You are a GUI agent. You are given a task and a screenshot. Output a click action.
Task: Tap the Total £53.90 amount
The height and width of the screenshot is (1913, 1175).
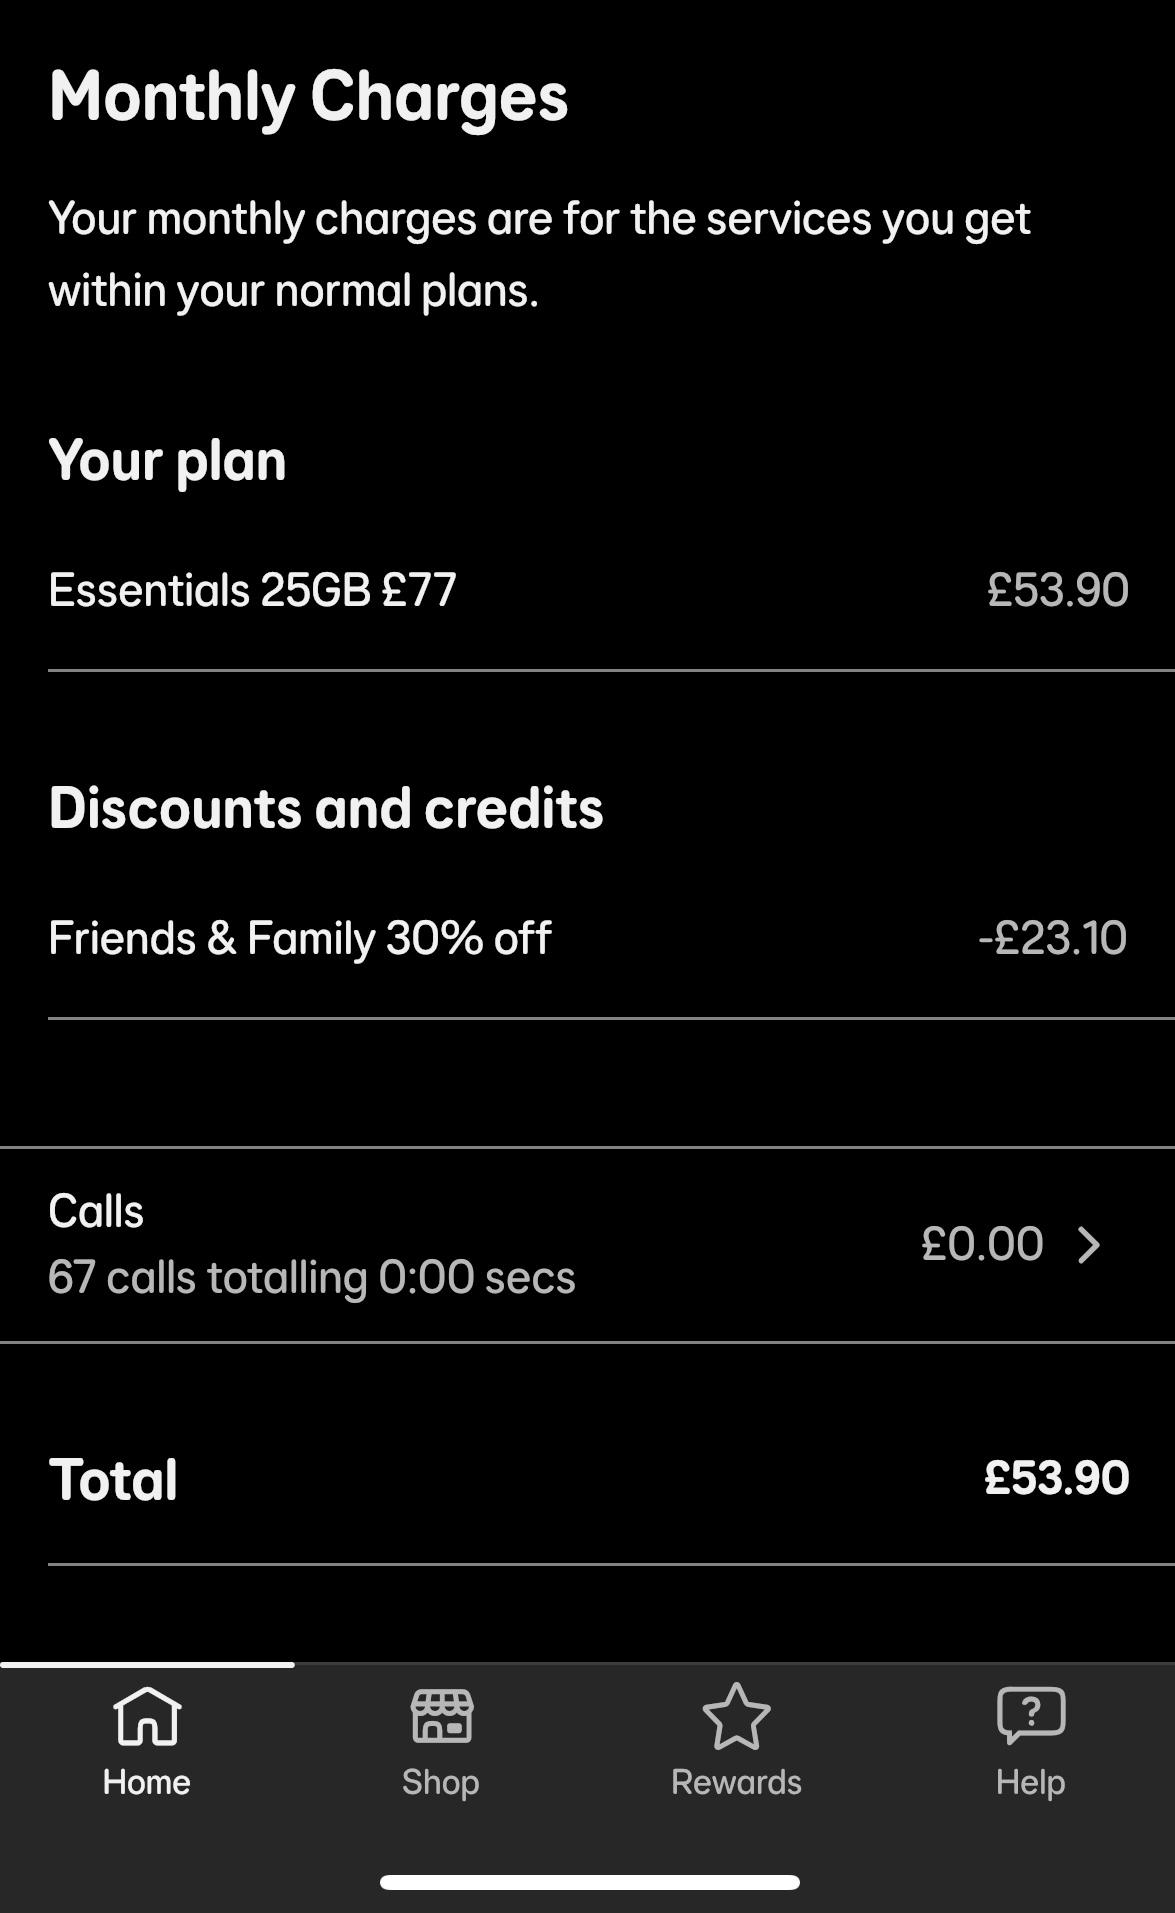[x=1056, y=1478]
